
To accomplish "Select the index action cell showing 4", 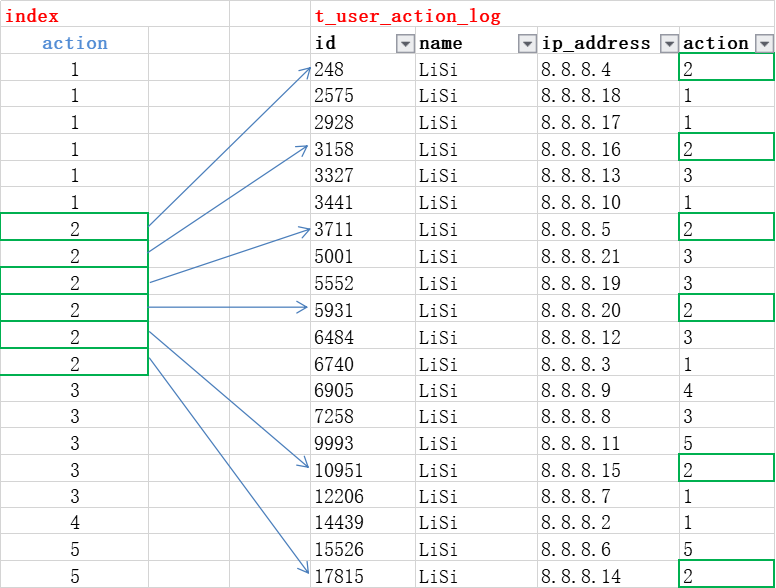I will [x=75, y=521].
